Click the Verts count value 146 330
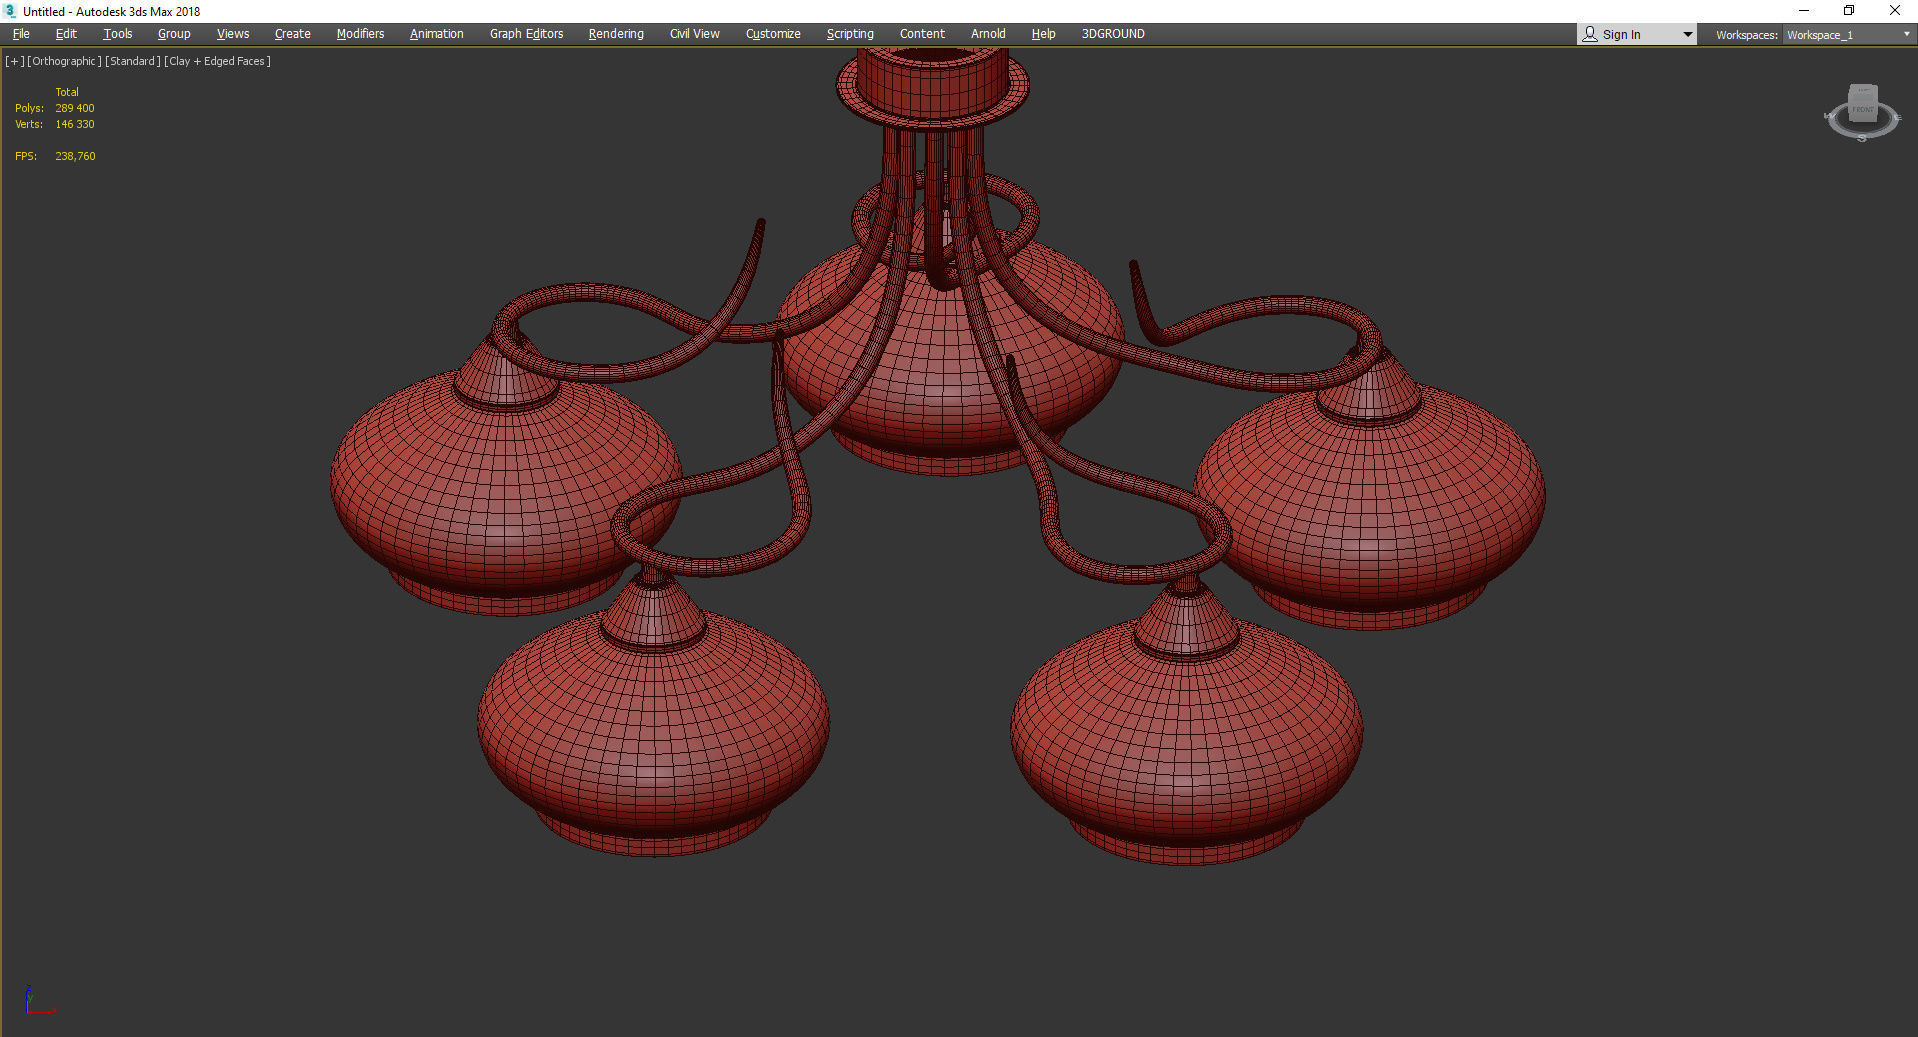The height and width of the screenshot is (1037, 1918). (x=75, y=124)
